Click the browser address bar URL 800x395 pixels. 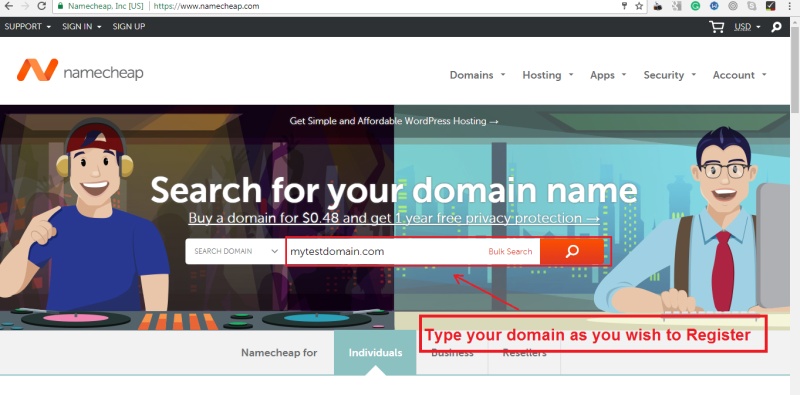pyautogui.click(x=206, y=7)
